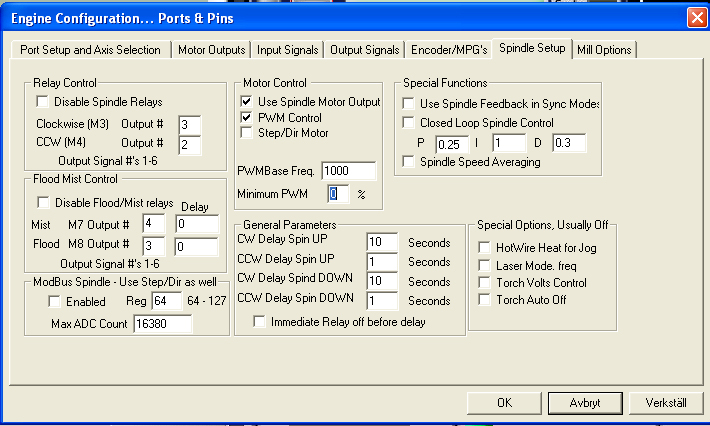
Task: Toggle the PWM Control checkbox
Action: pos(247,117)
